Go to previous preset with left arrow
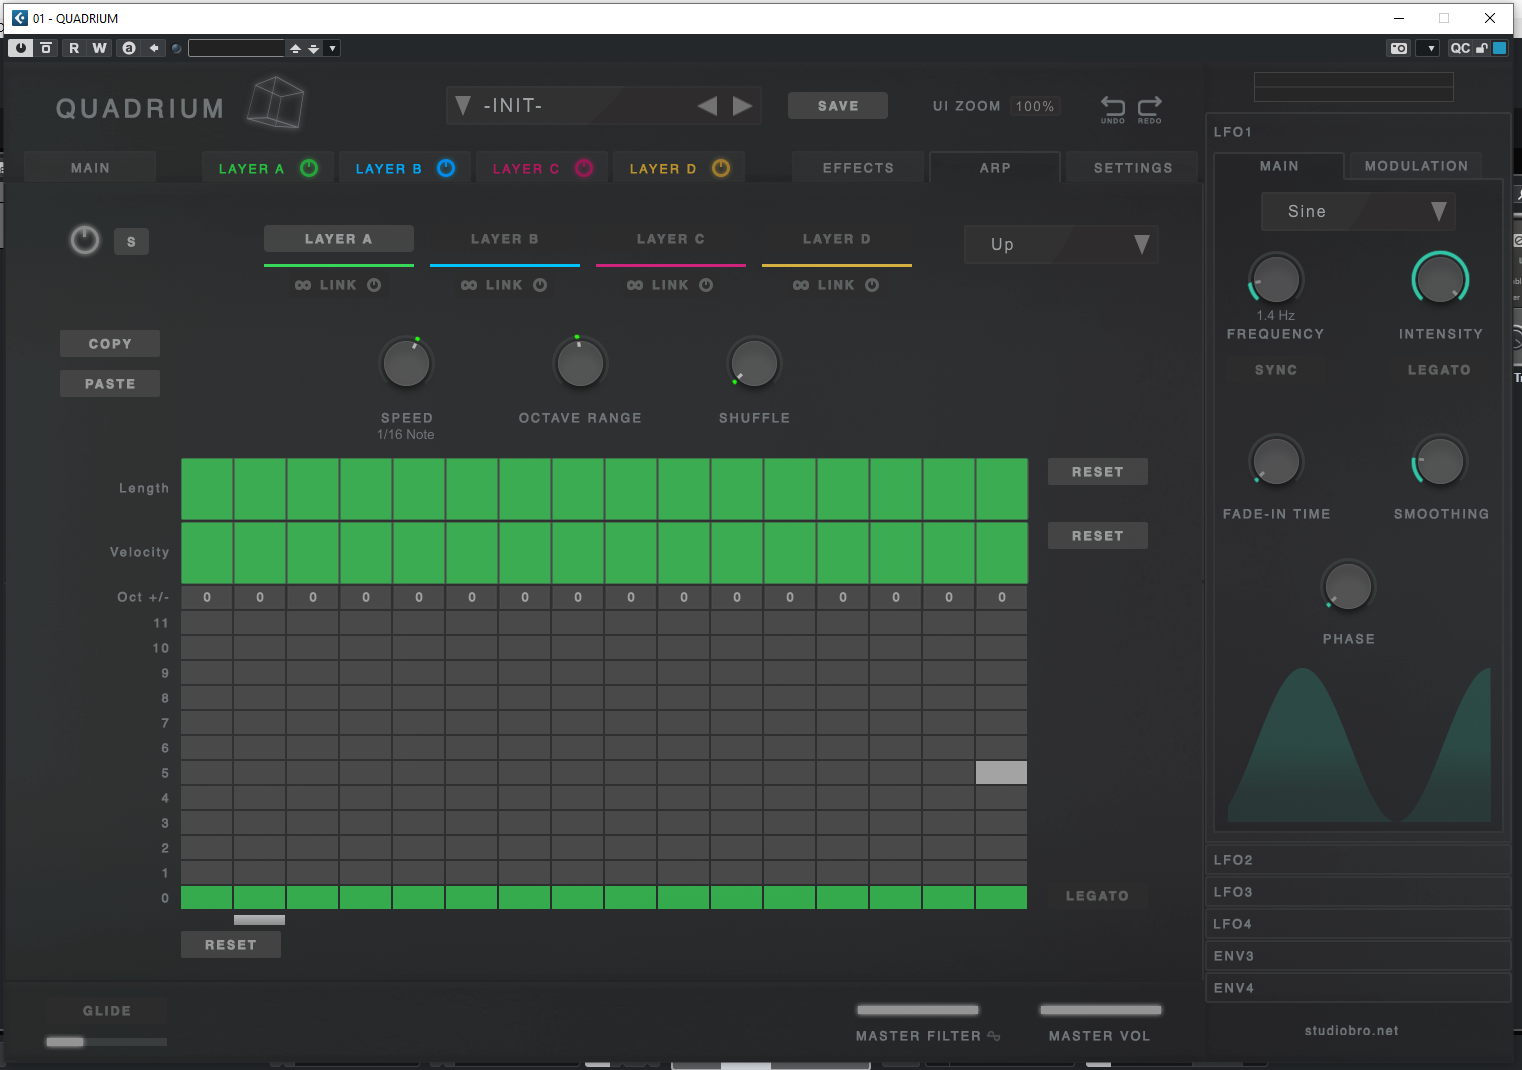Viewport: 1522px width, 1070px height. (x=707, y=106)
